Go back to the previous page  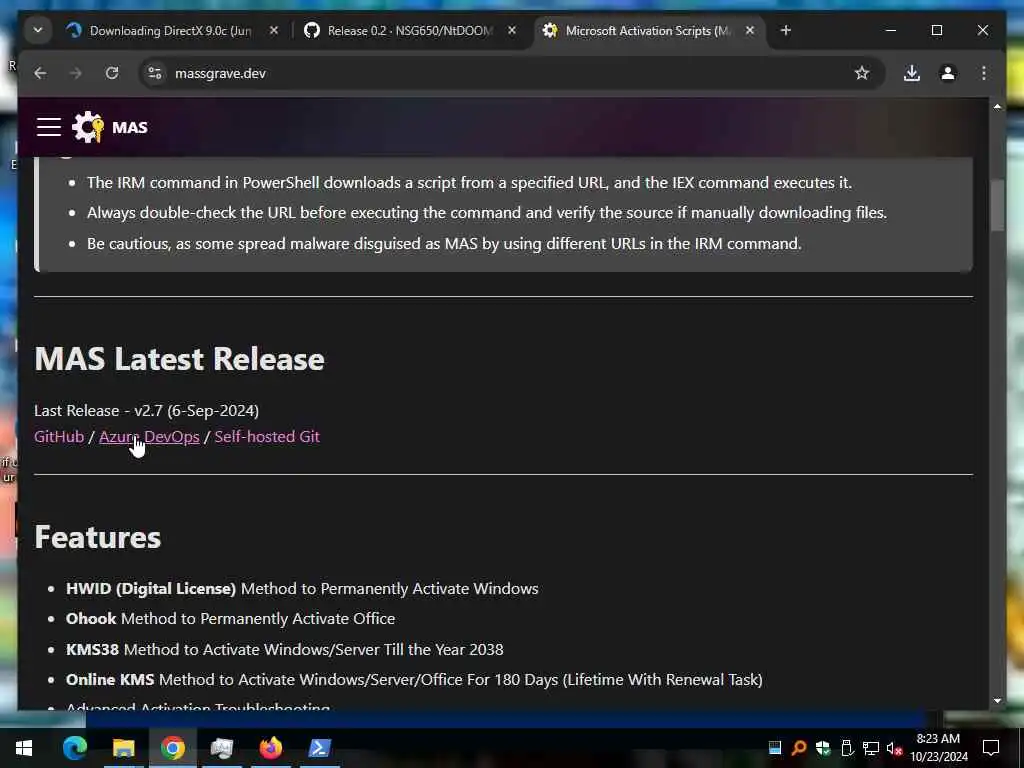tap(40, 73)
